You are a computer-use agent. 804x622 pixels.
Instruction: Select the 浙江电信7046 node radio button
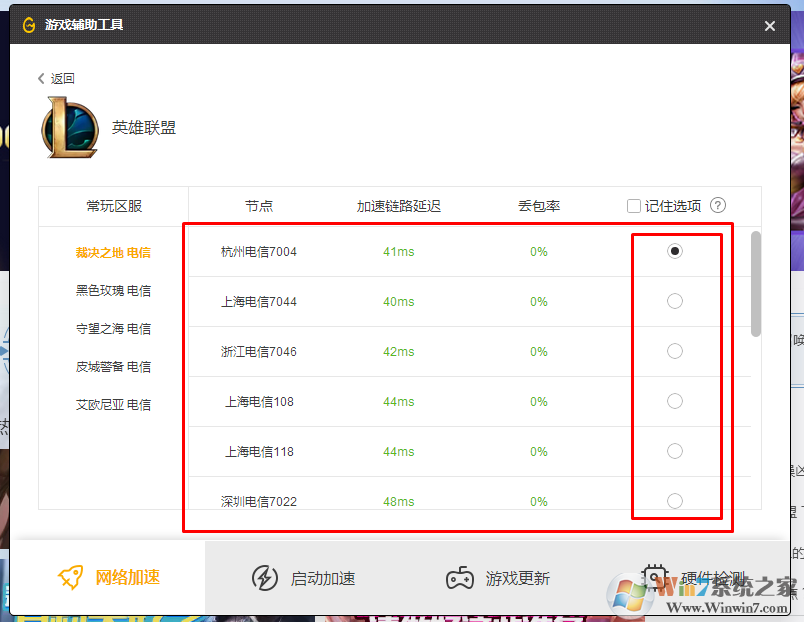click(675, 351)
